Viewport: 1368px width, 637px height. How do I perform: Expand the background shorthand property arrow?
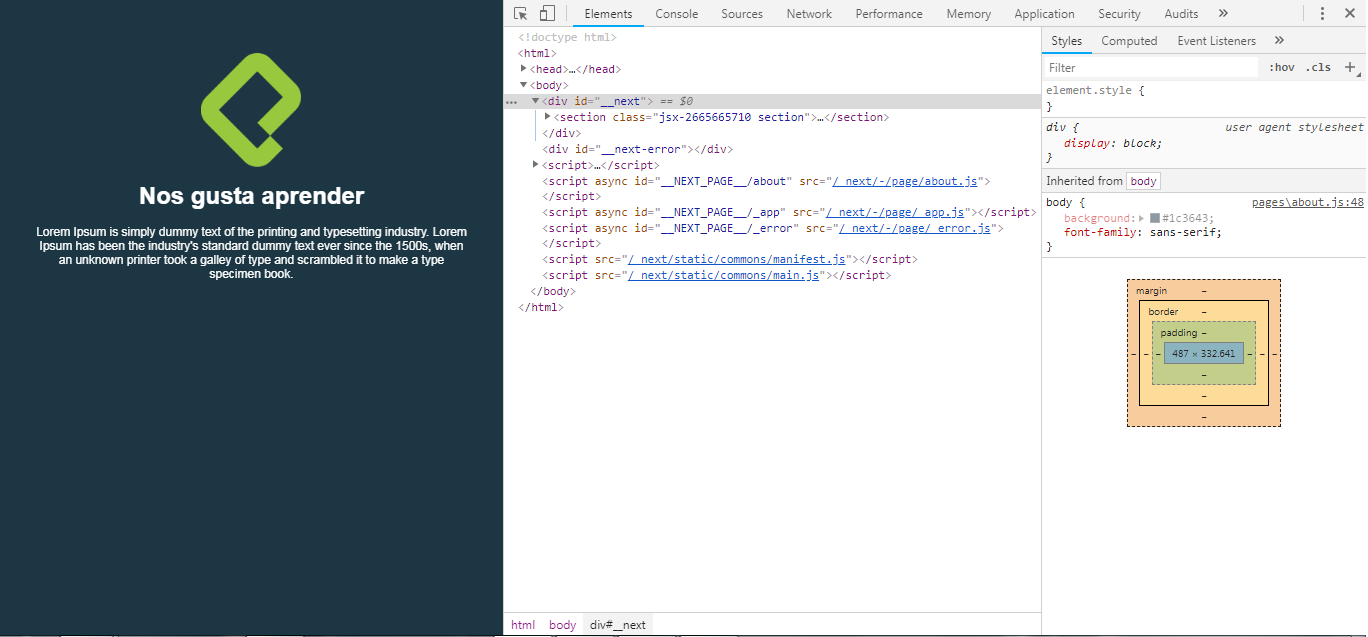(x=1141, y=218)
